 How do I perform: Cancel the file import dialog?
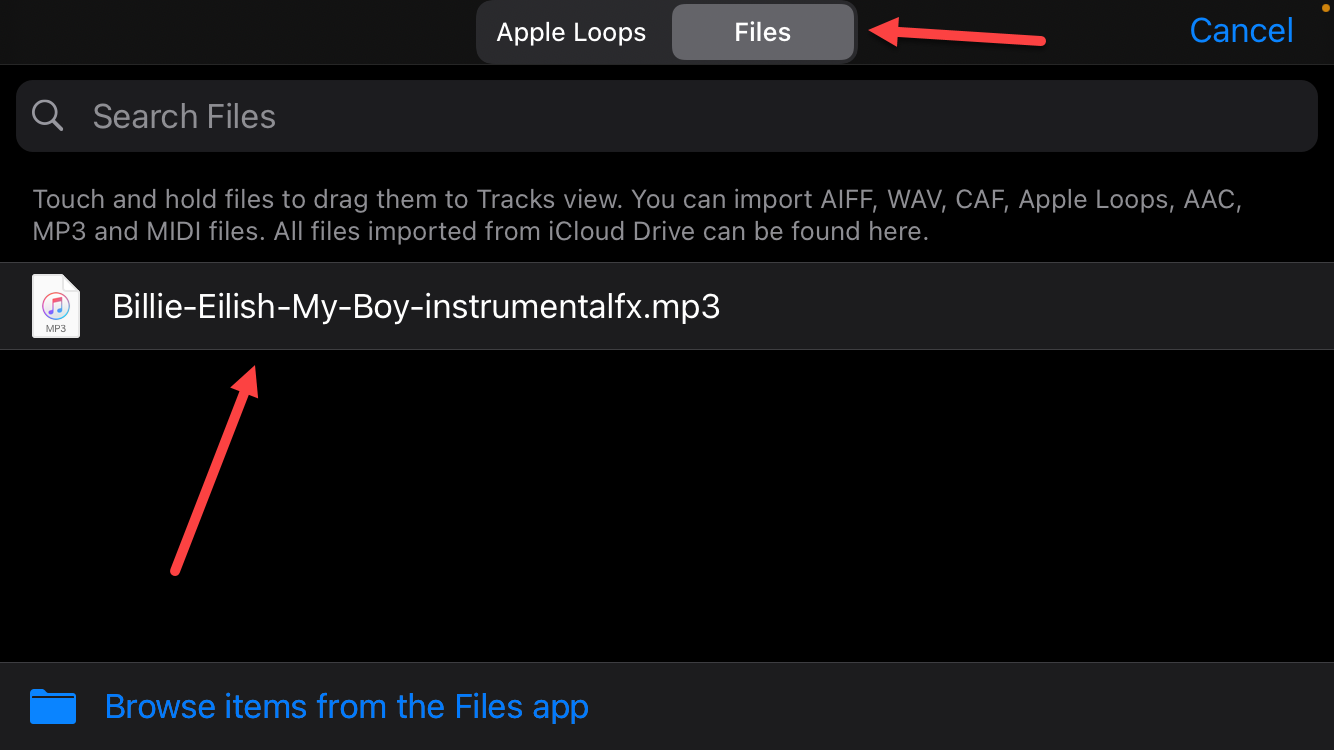(x=1241, y=31)
